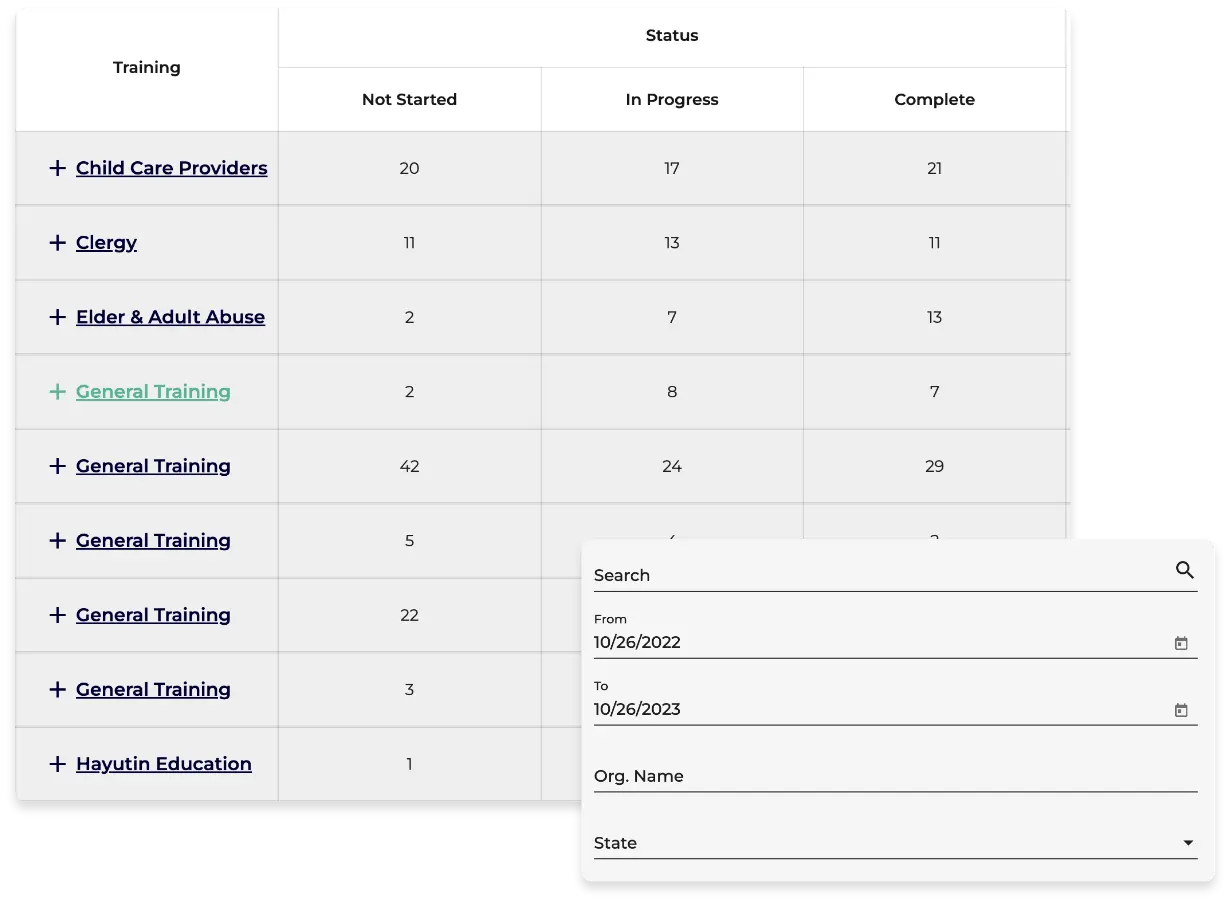Focus the Search text field
This screenshot has height=904, width=1230.
tap(870, 575)
